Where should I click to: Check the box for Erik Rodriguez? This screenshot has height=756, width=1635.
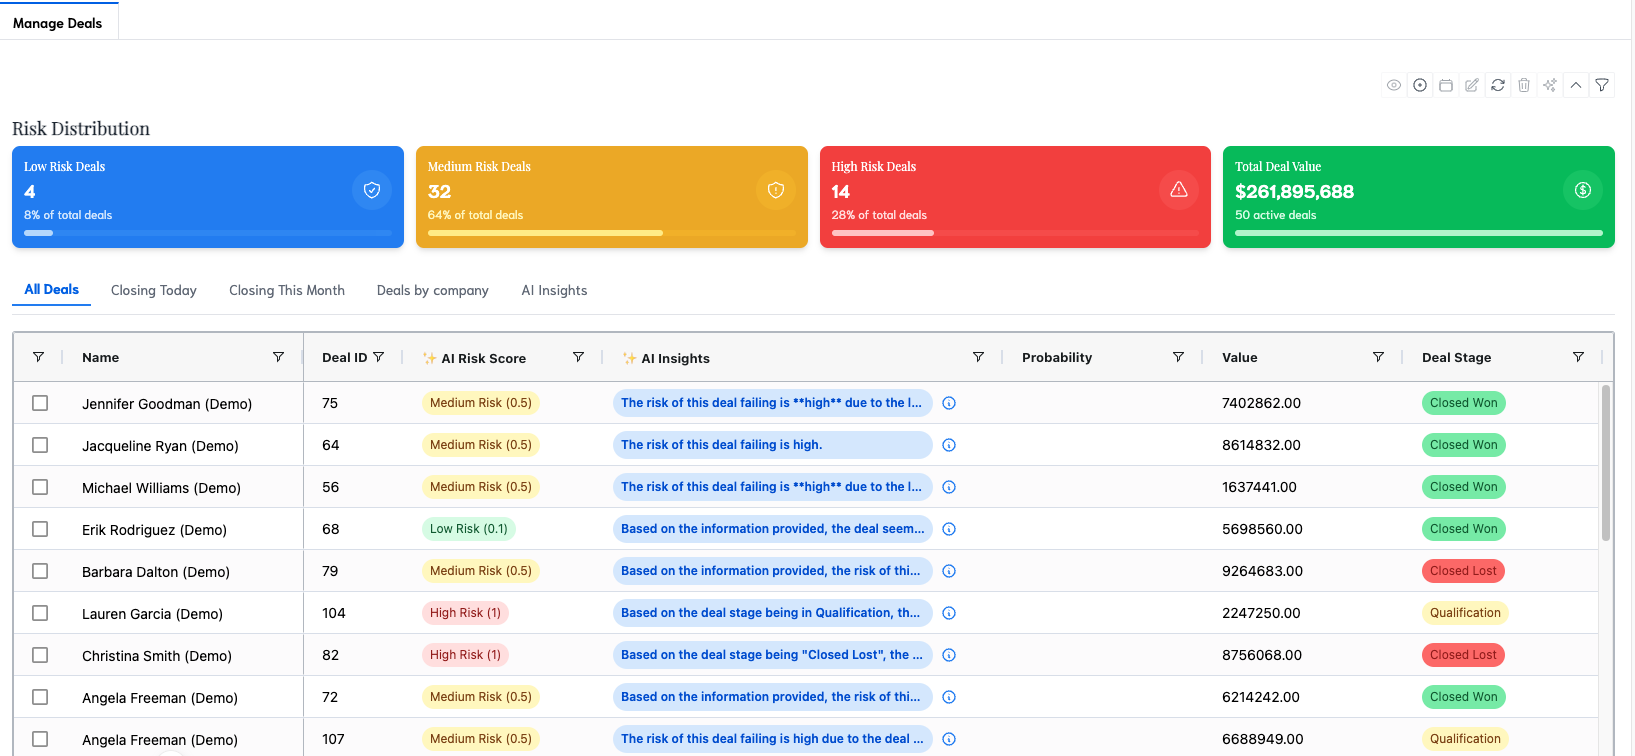click(40, 529)
